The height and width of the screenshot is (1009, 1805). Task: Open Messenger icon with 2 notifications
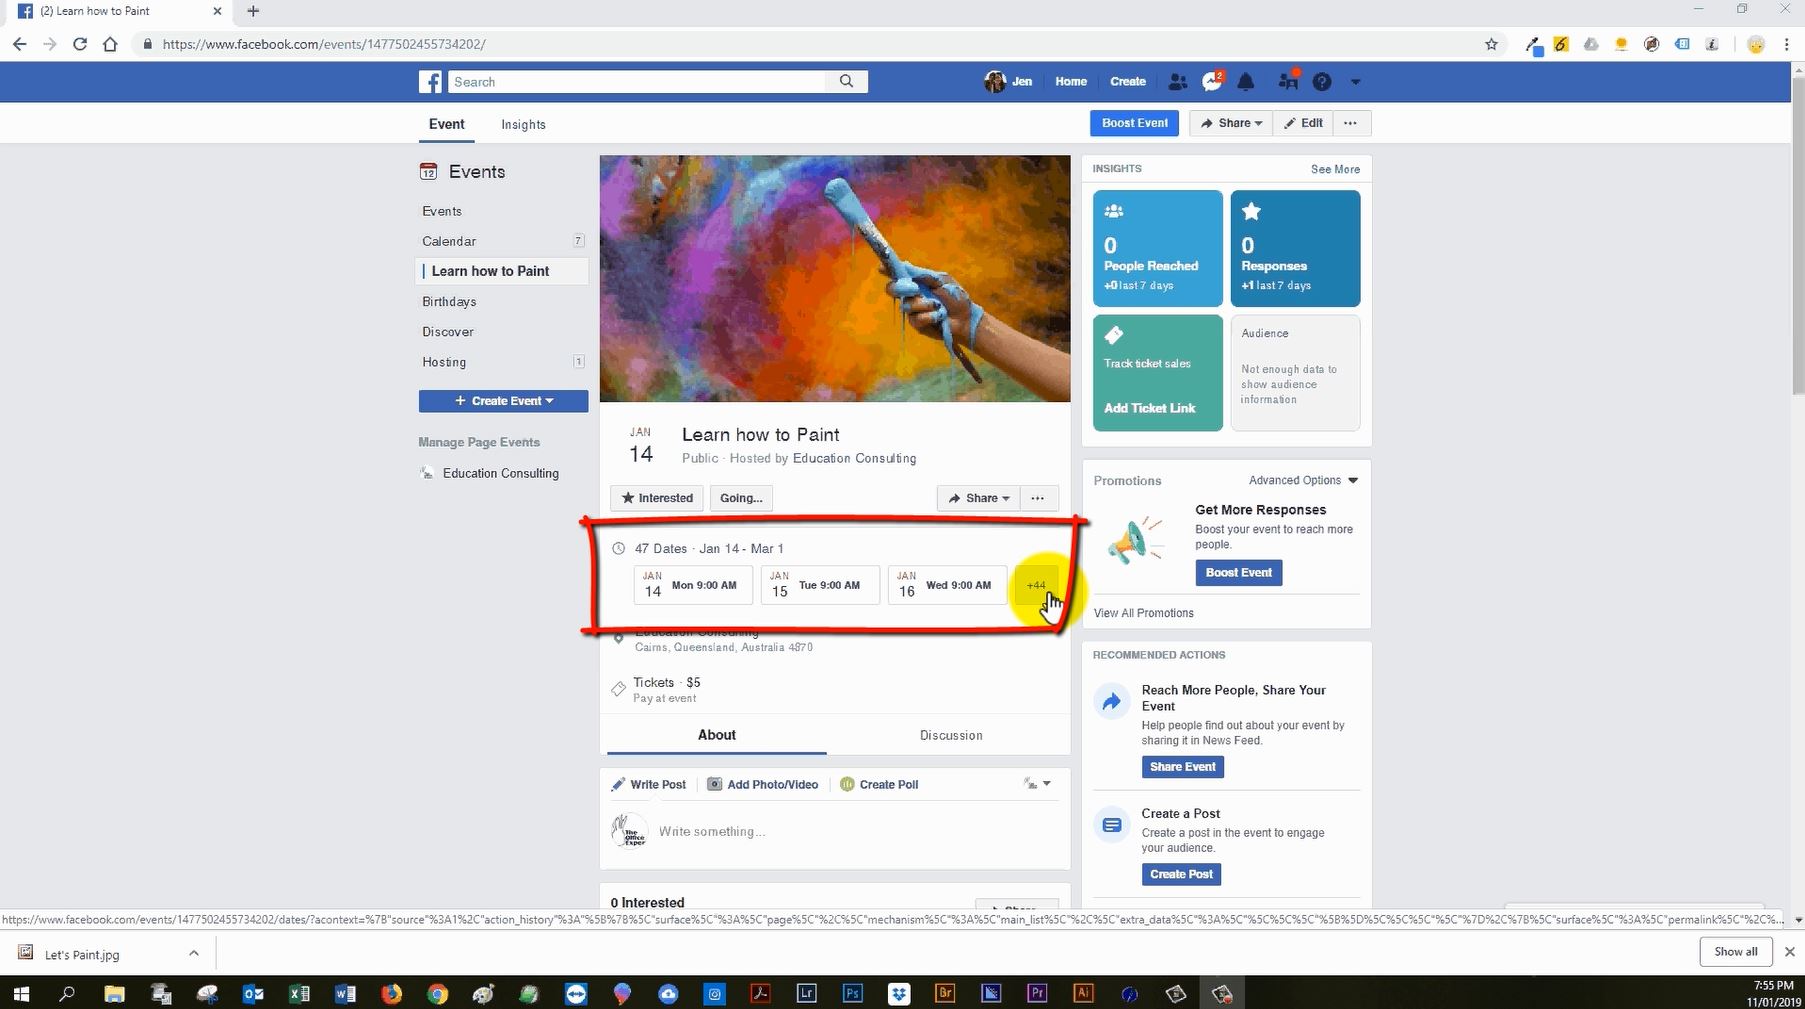pyautogui.click(x=1213, y=81)
